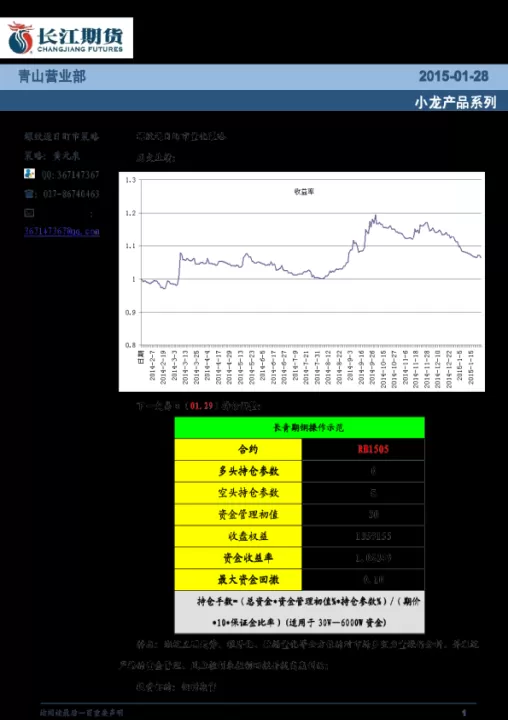Select the phone number 027-86740463
Image resolution: width=508 pixels, height=720 pixels.
(71, 194)
